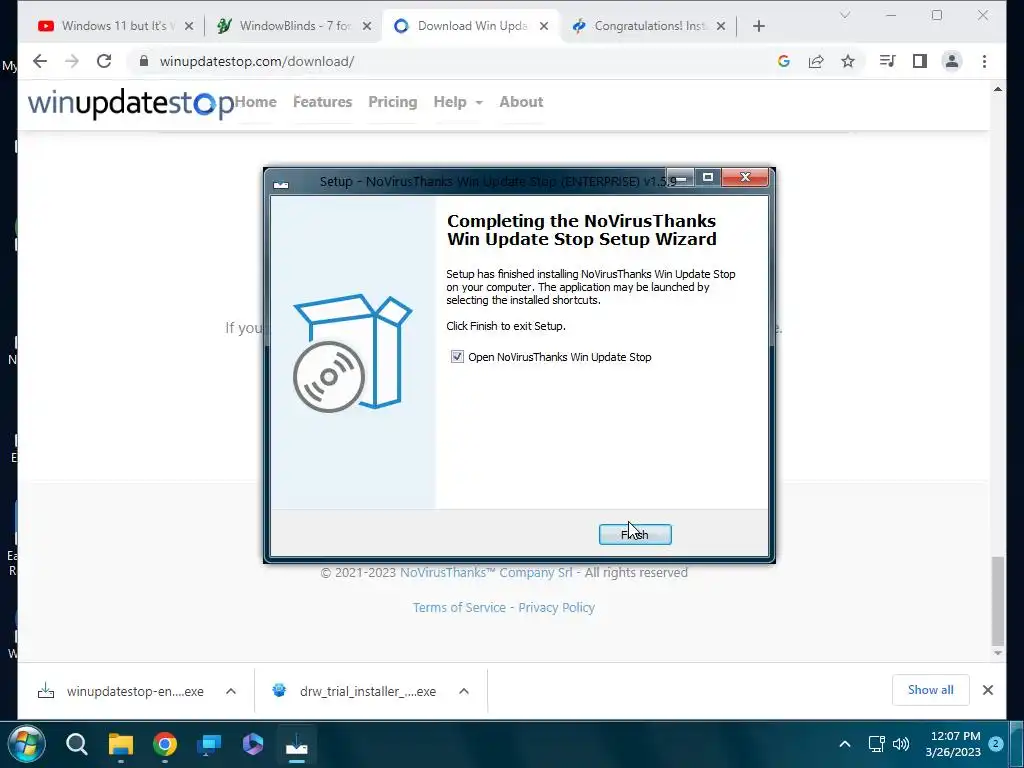
Task: Open the purple hexagon taskbar app
Action: pos(253,744)
